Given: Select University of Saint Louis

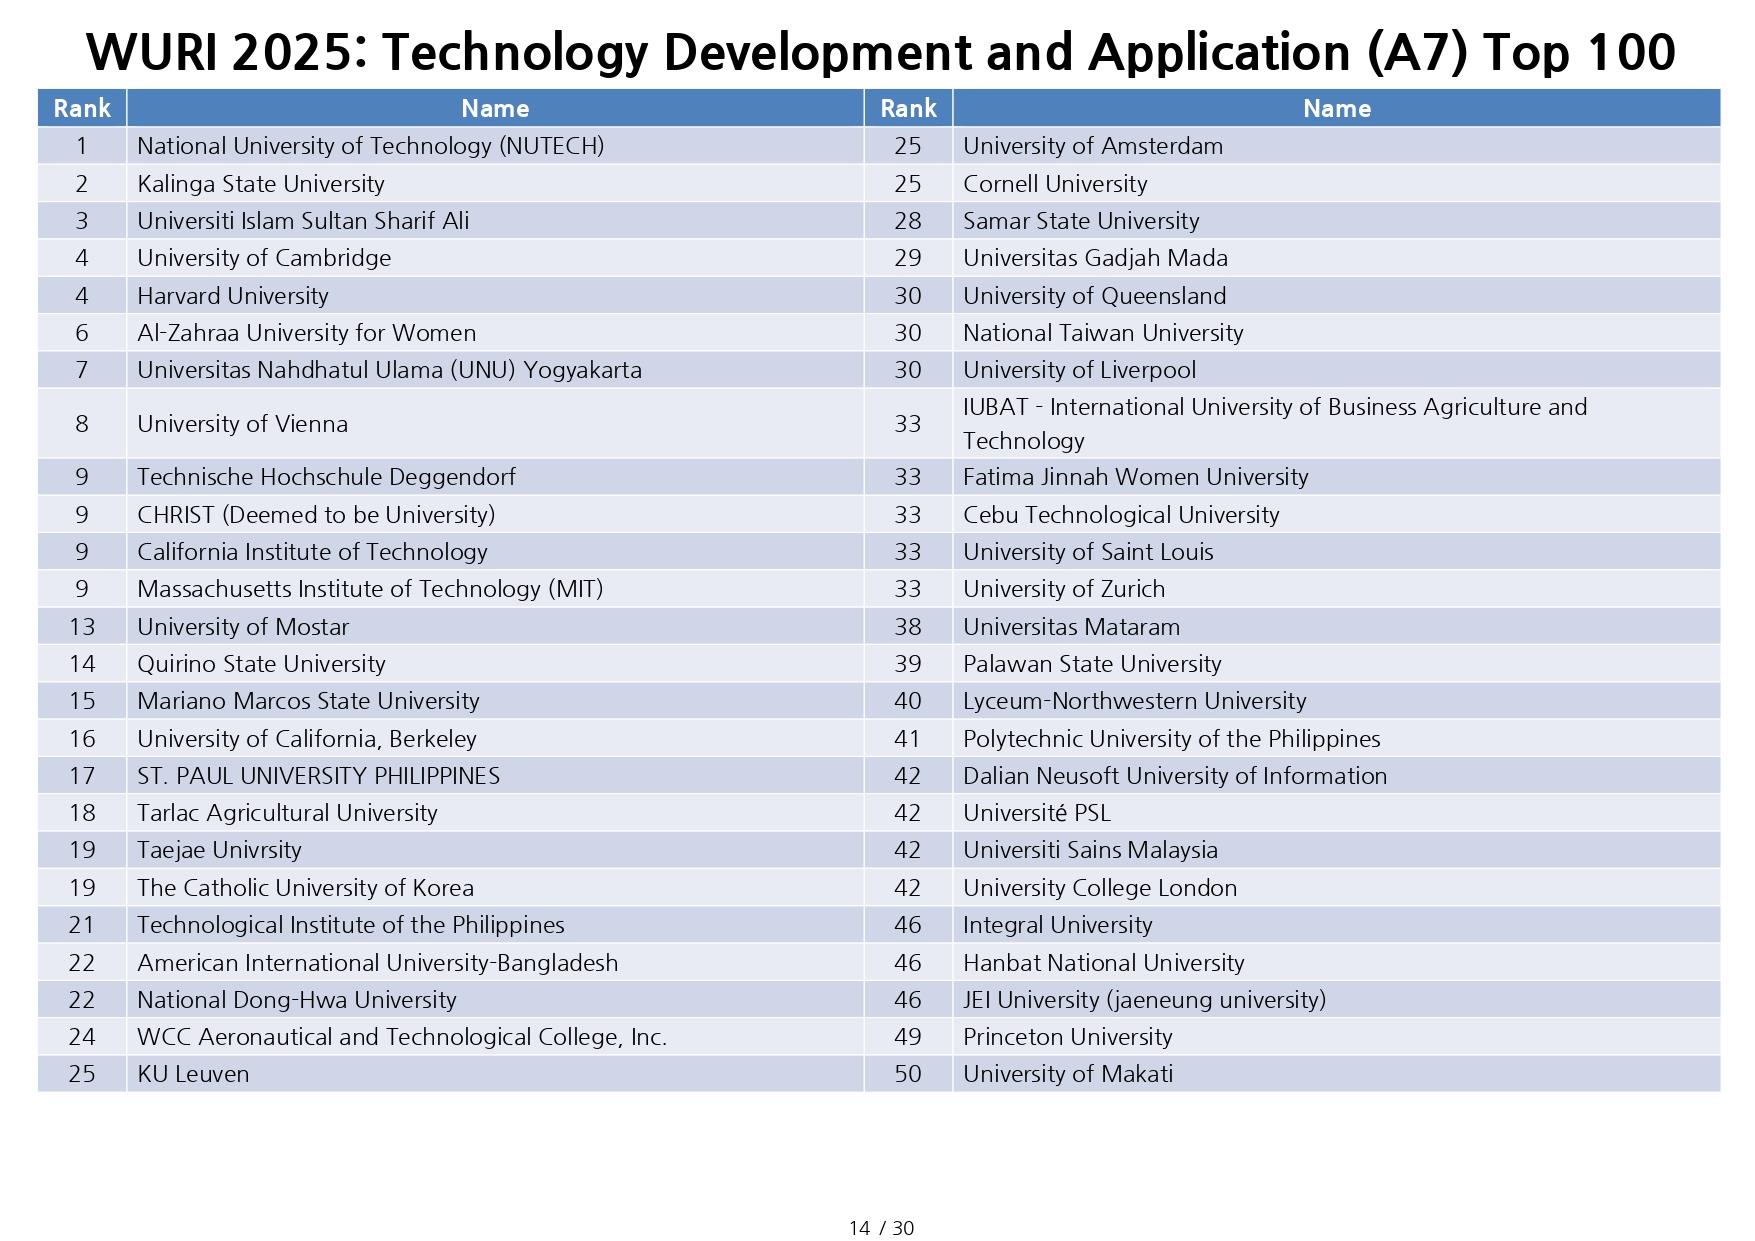Looking at the screenshot, I should 1088,552.
